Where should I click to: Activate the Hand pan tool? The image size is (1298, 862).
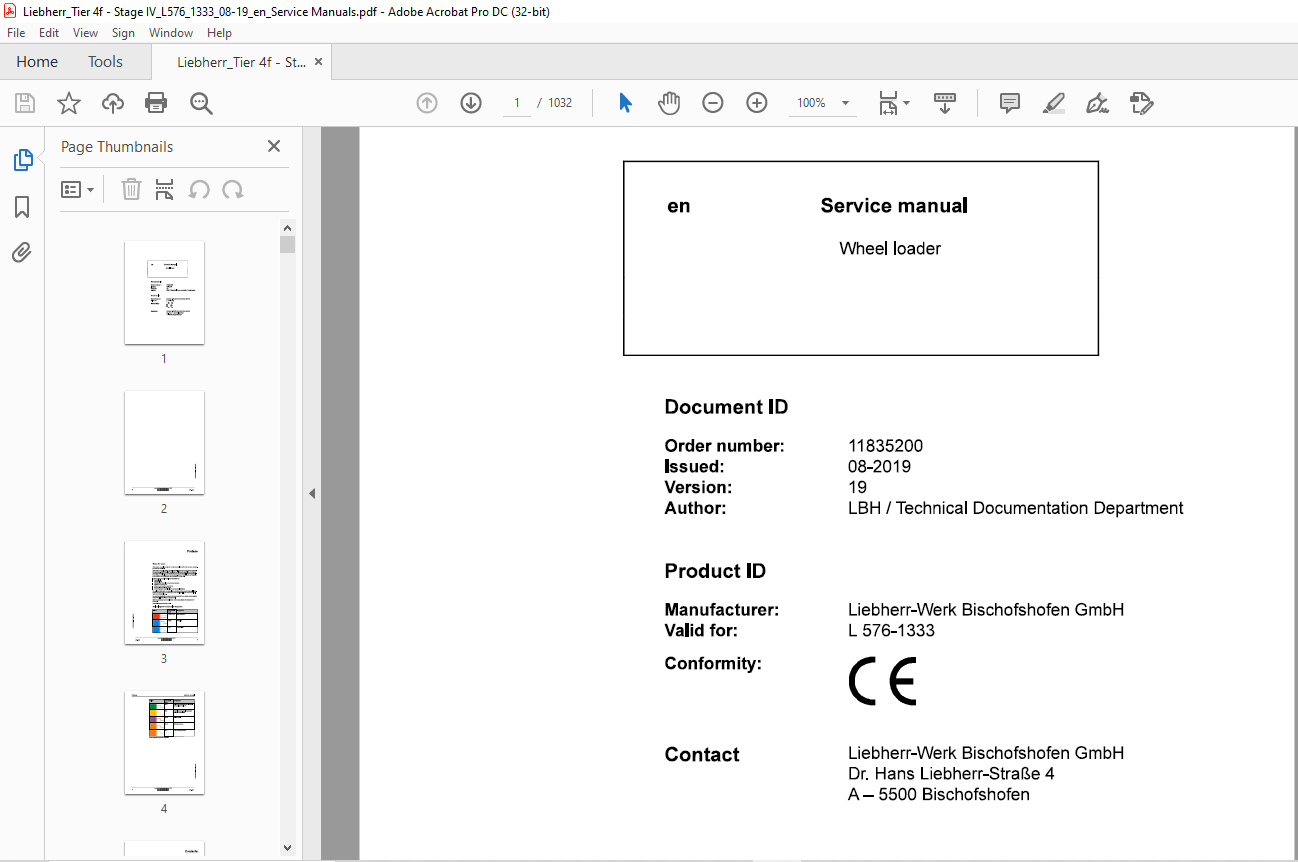tap(669, 103)
